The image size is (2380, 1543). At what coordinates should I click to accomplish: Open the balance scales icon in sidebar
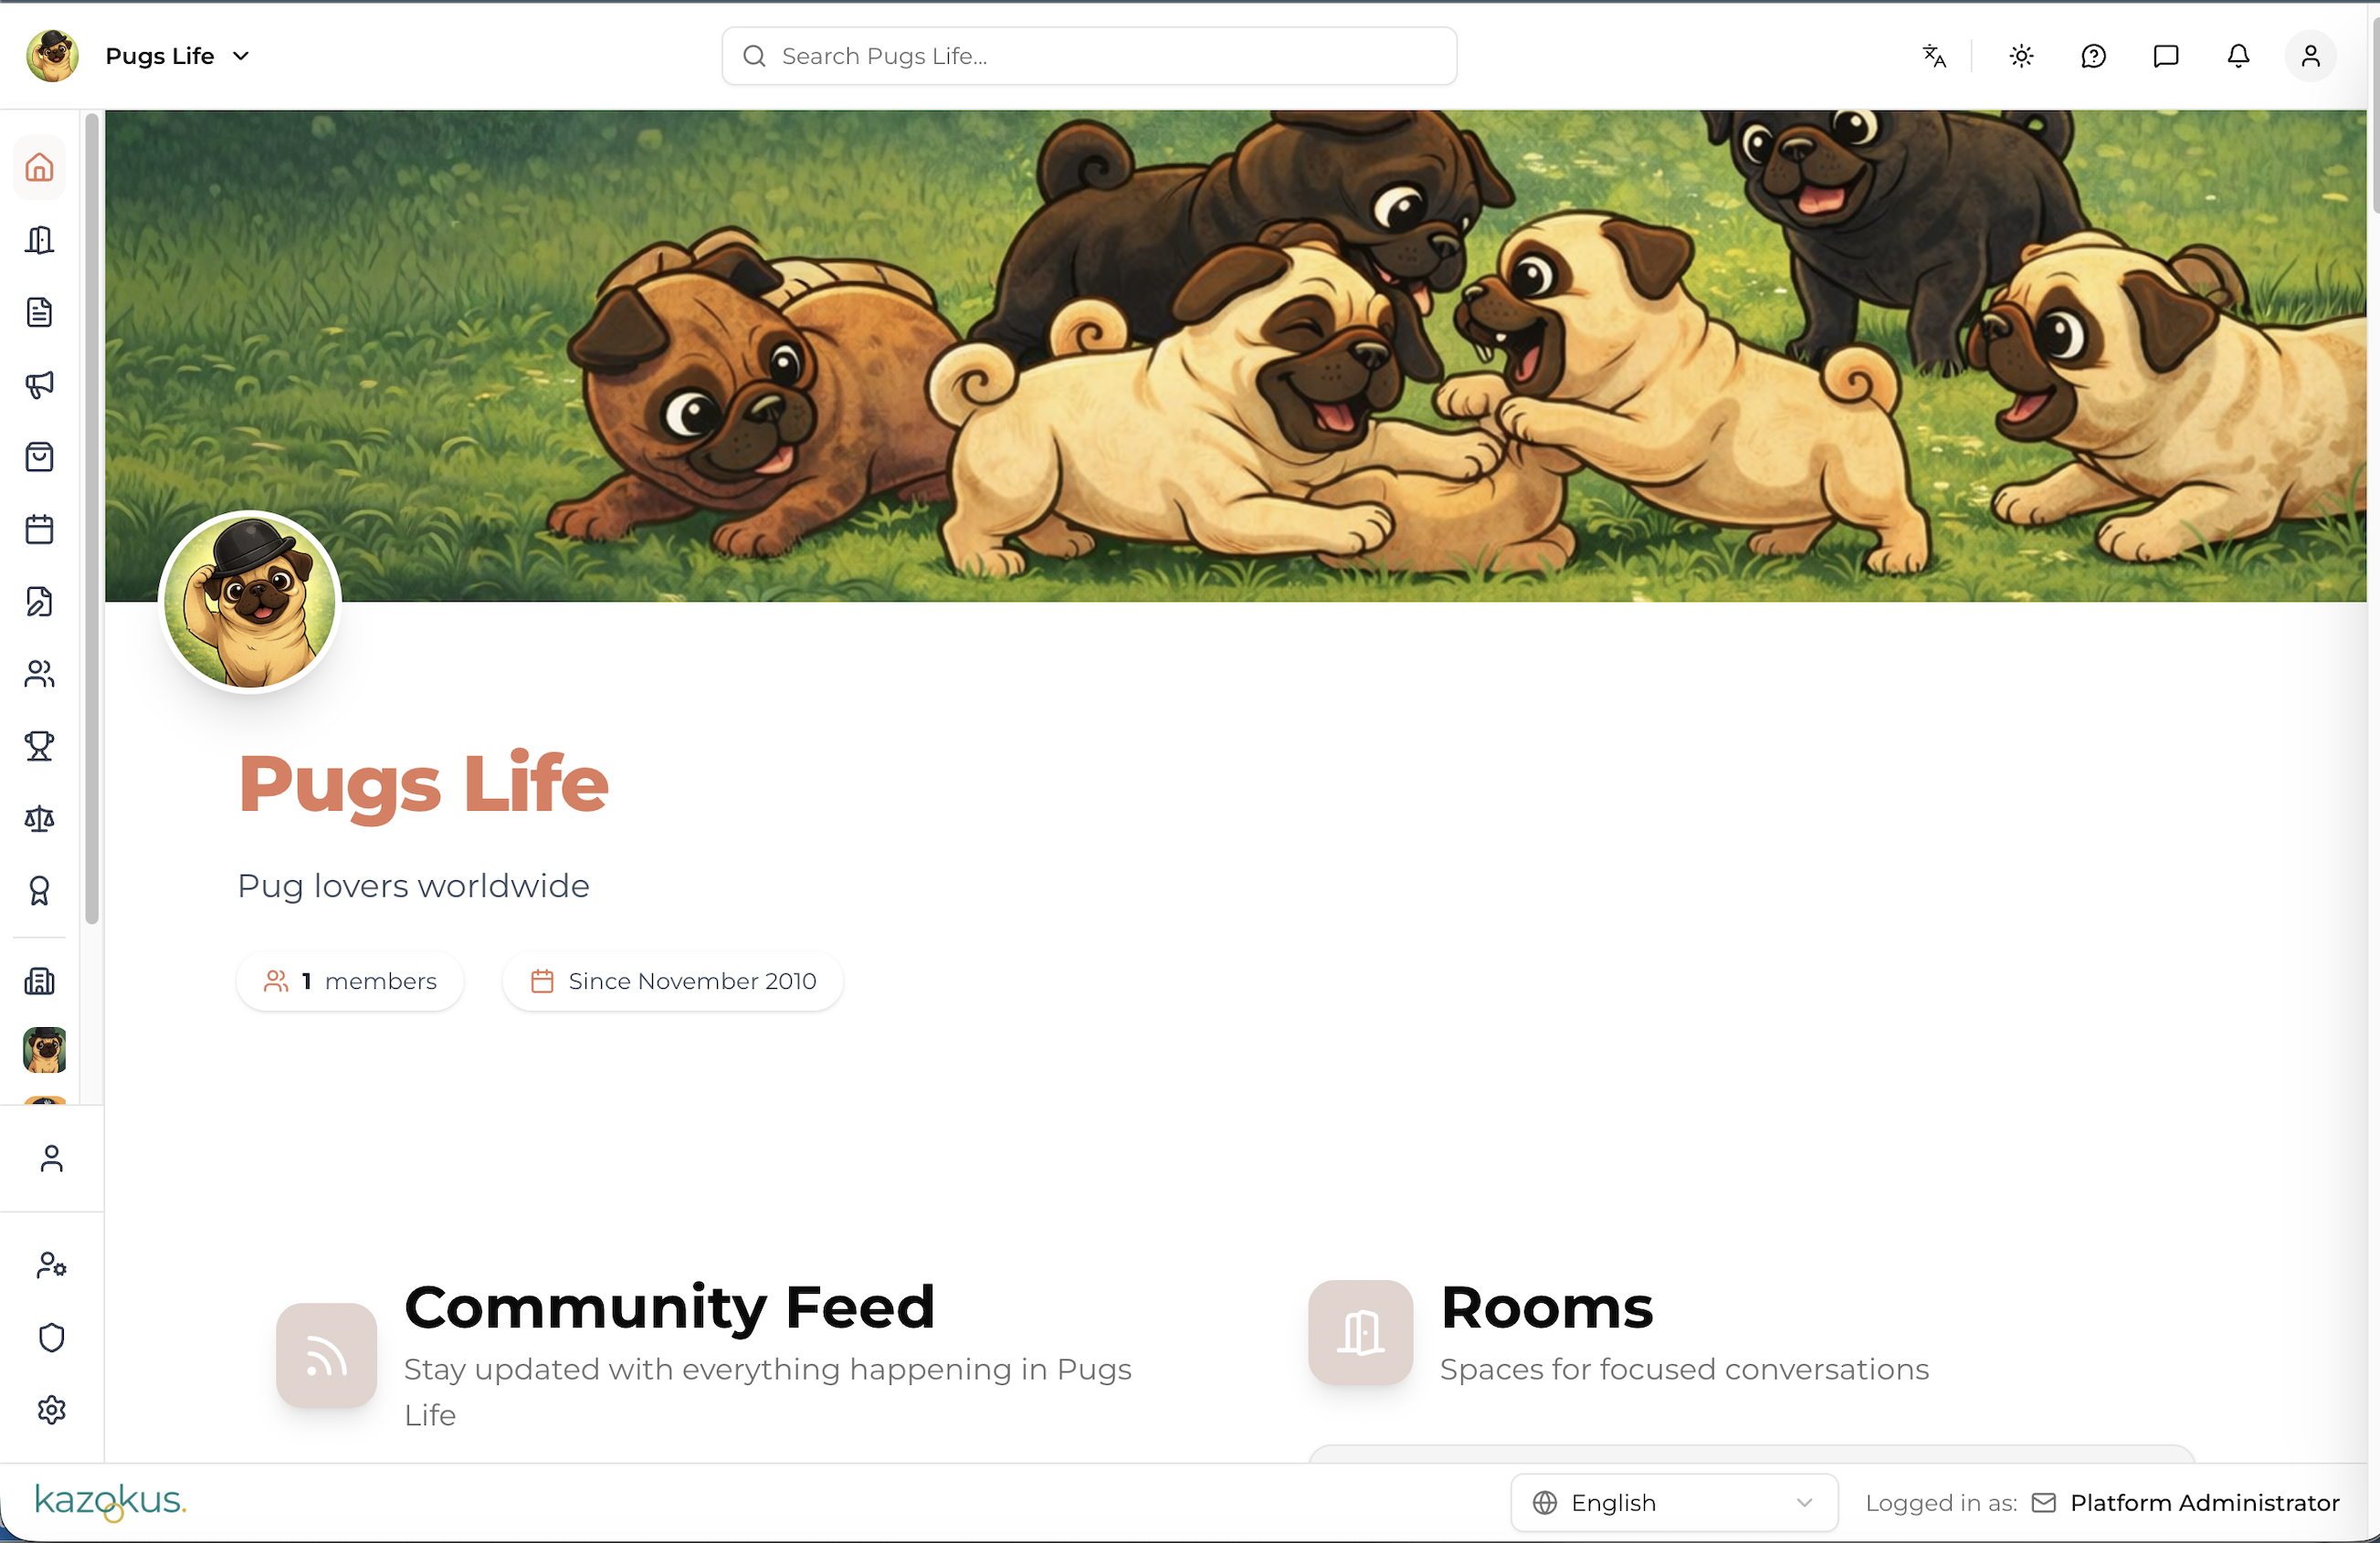39,819
